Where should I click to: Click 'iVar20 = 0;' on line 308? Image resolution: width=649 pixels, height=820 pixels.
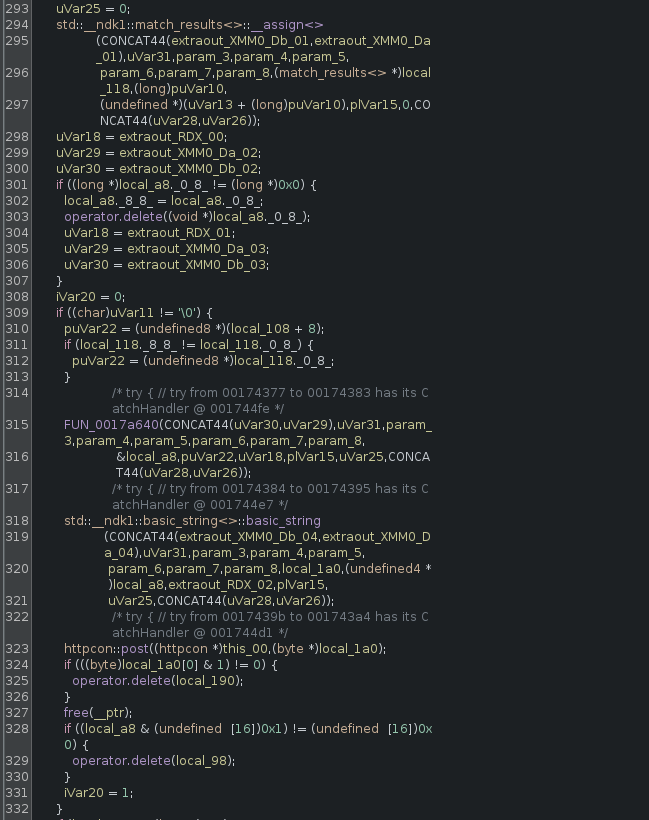[90, 297]
